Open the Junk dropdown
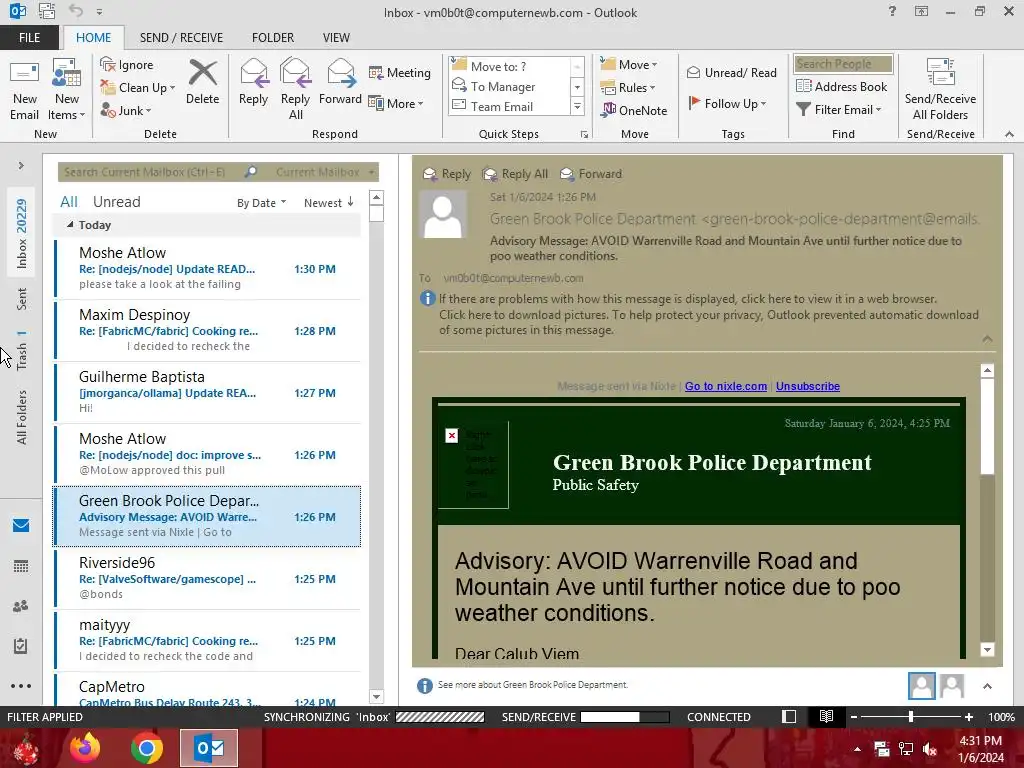The height and width of the screenshot is (768, 1024). click(x=126, y=110)
